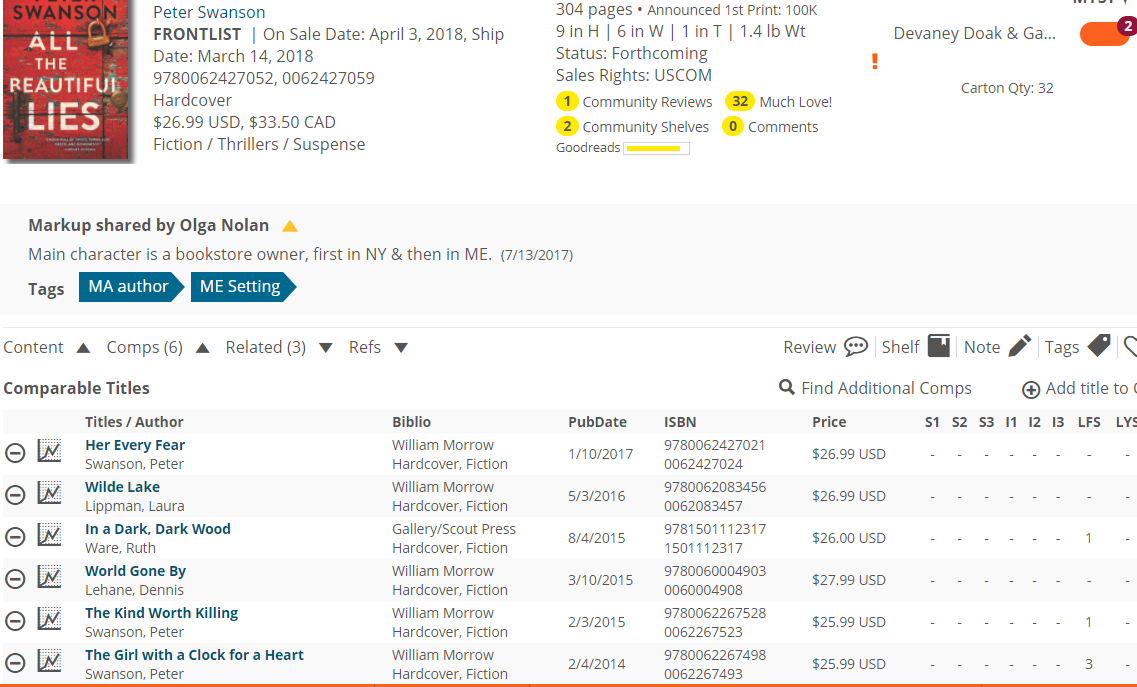The width and height of the screenshot is (1137, 687).
Task: Open The Kind Worth Killing title
Action: [x=162, y=613]
